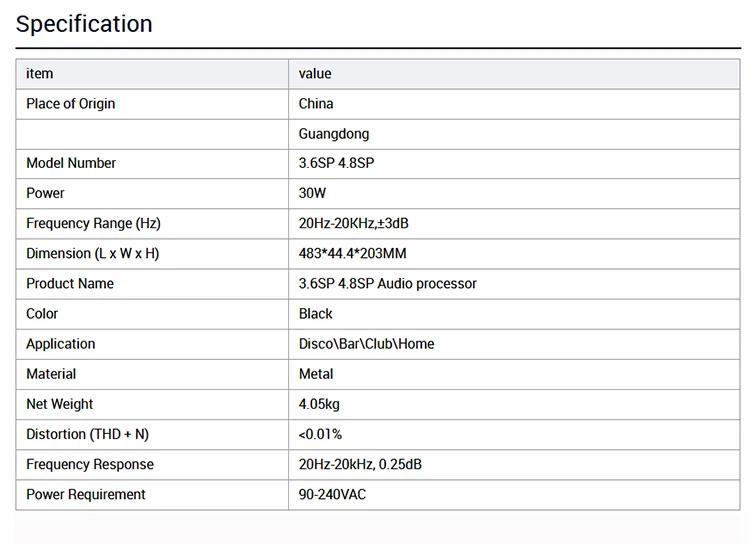Select the 20Hz-20kHz, 0.25dB response value
This screenshot has width=750, height=547.
(x=360, y=465)
